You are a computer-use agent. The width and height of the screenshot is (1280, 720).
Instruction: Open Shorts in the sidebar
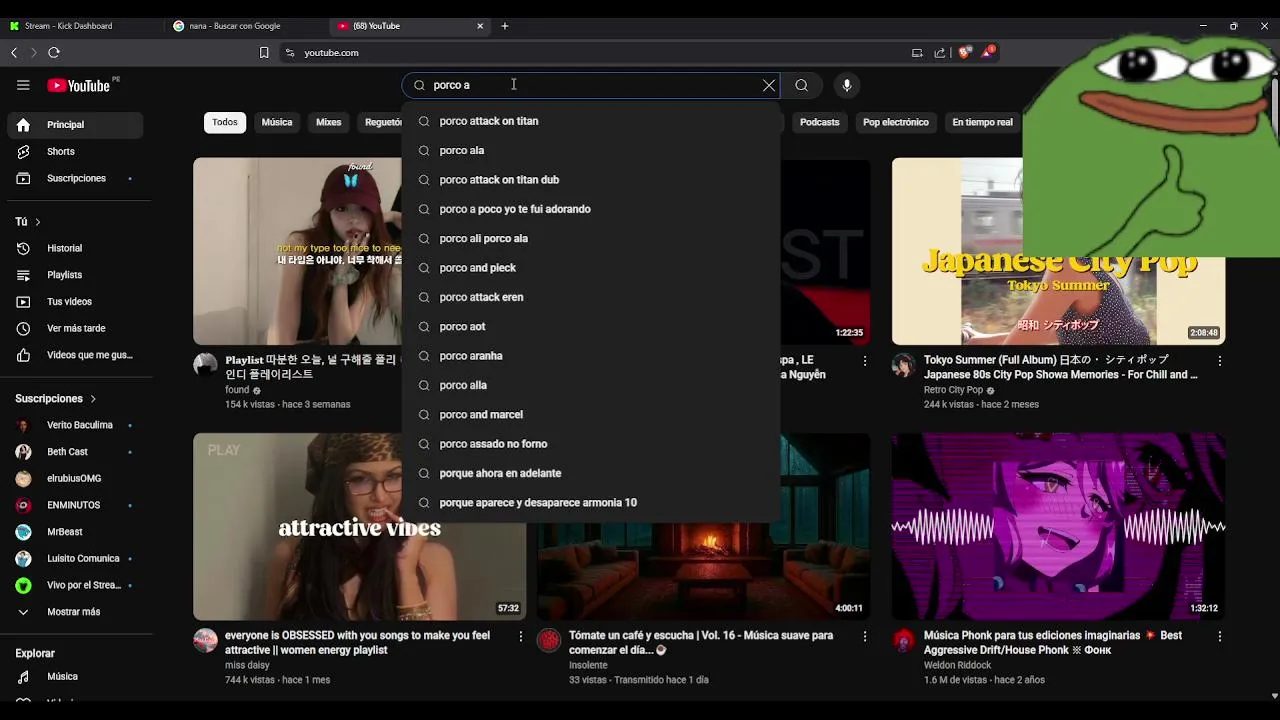point(76,152)
